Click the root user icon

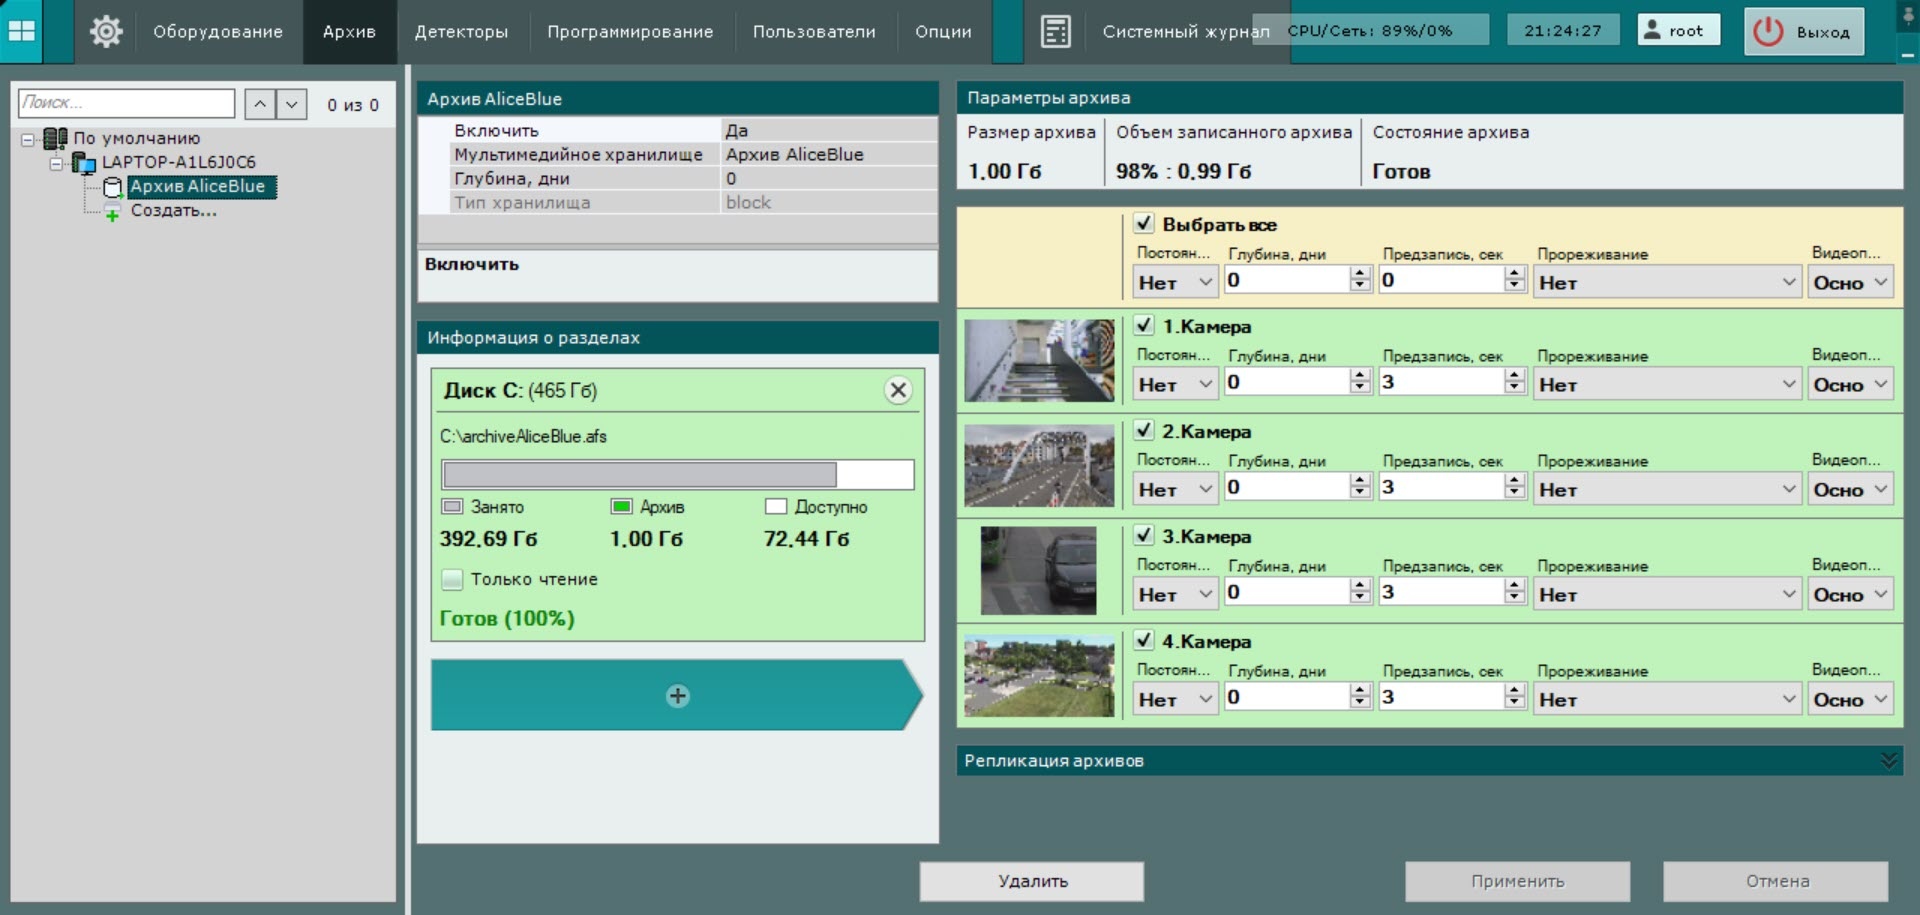1652,30
